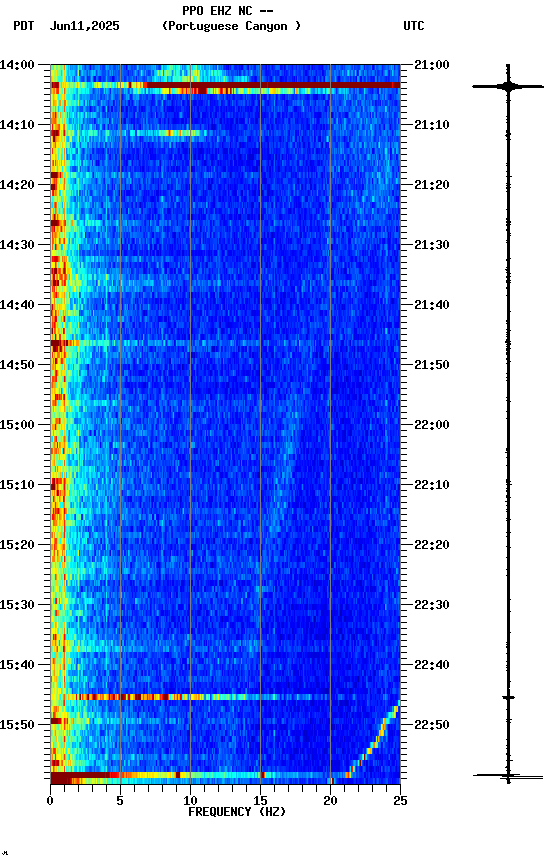This screenshot has height=864, width=552.
Task: Click the '20' frequency axis tick label
Action: point(330,801)
